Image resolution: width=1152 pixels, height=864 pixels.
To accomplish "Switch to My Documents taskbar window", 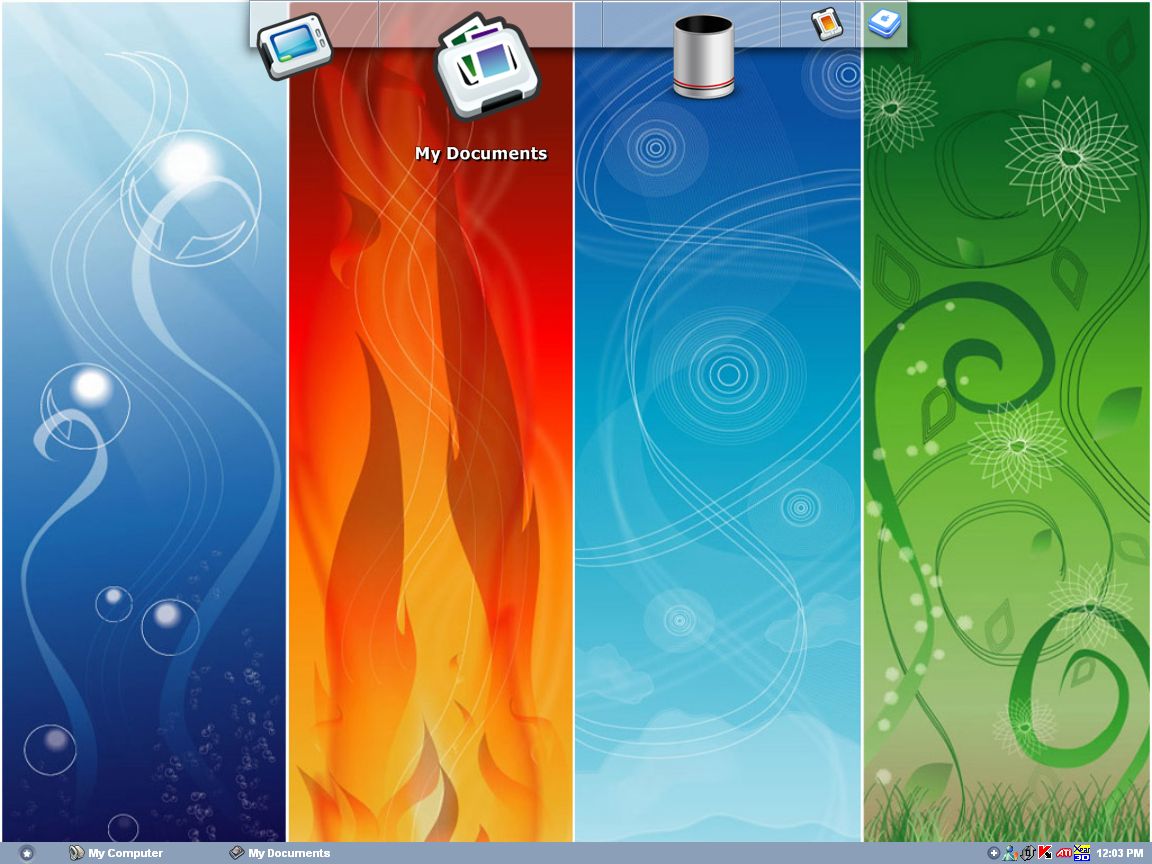I will 279,853.
